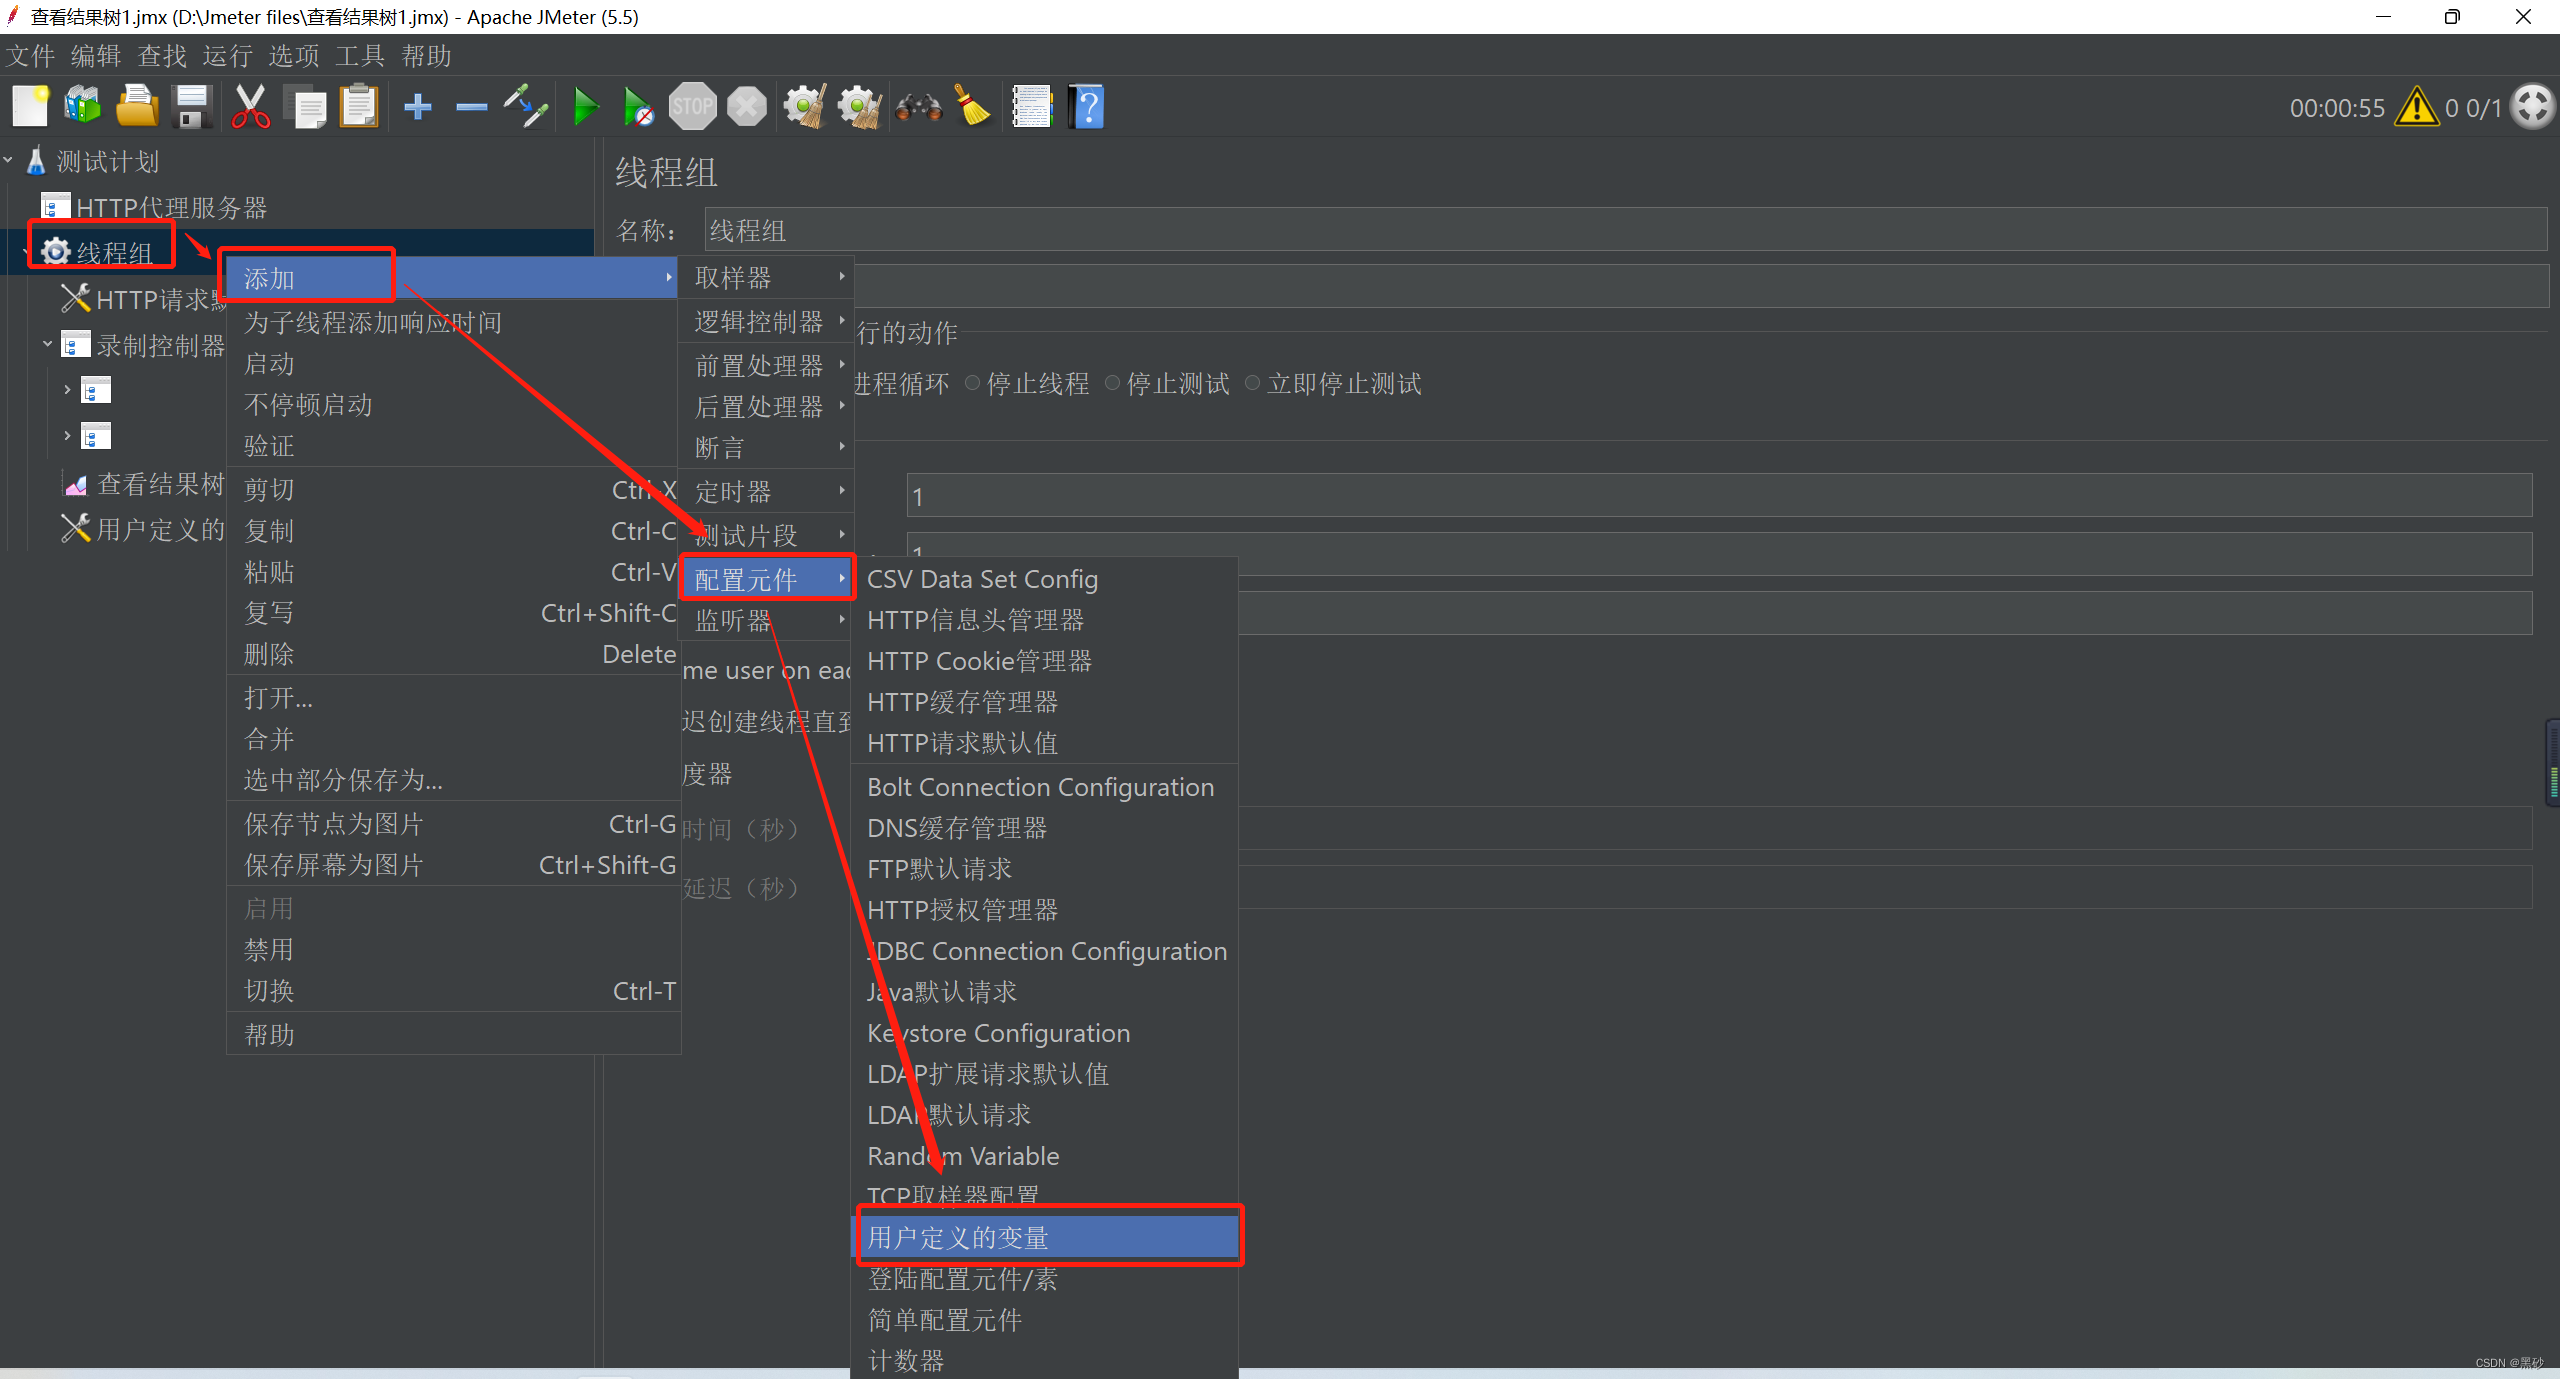Screen dimensions: 2560x1379
Task: Select 立即停止测试 radio option
Action: click(1333, 383)
